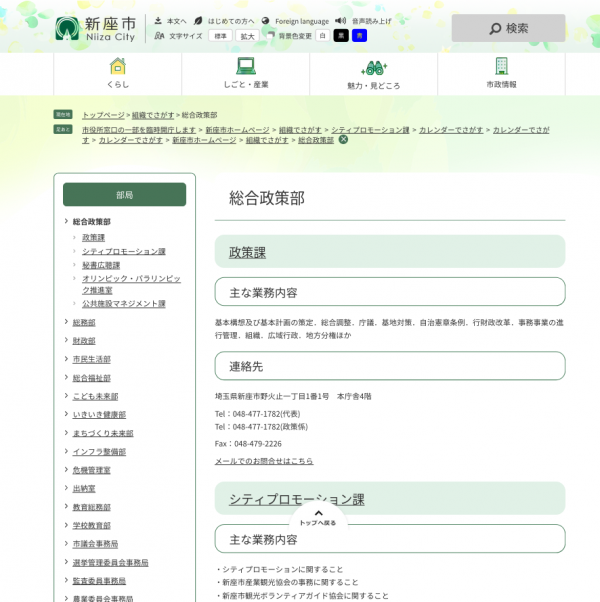
Task: Open the 市政情報 building icon menu
Action: [x=501, y=74]
